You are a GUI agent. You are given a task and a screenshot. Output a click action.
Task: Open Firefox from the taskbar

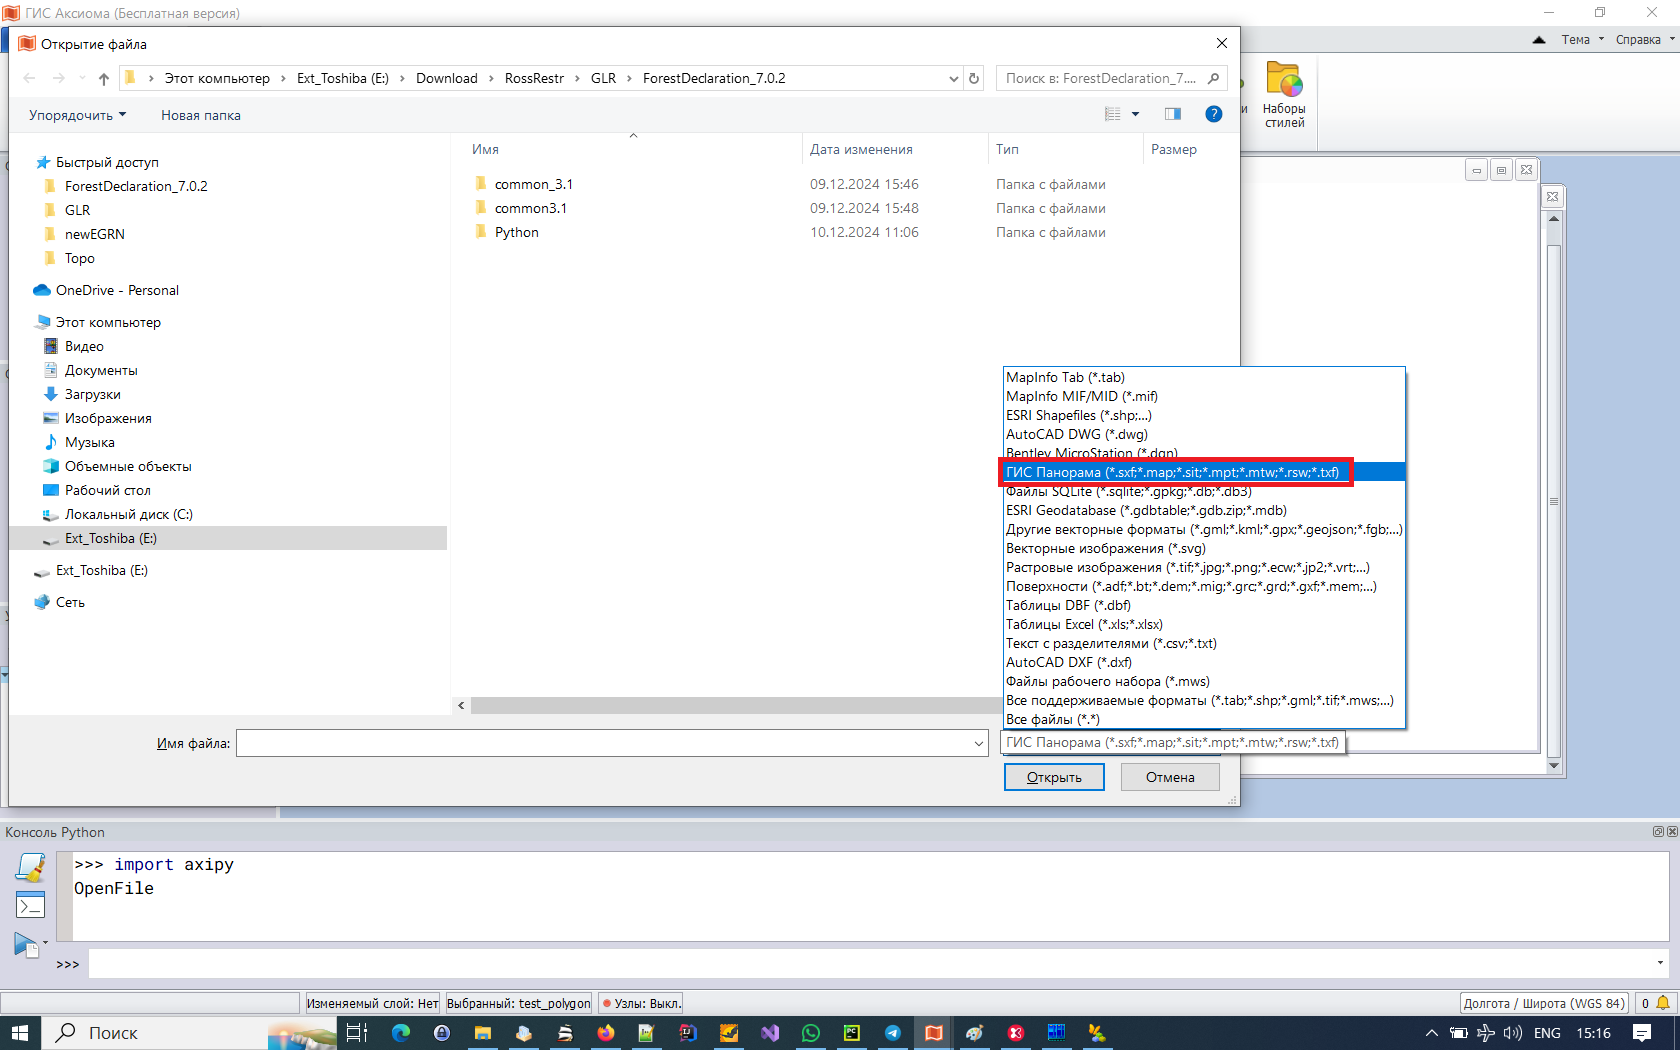point(606,1033)
